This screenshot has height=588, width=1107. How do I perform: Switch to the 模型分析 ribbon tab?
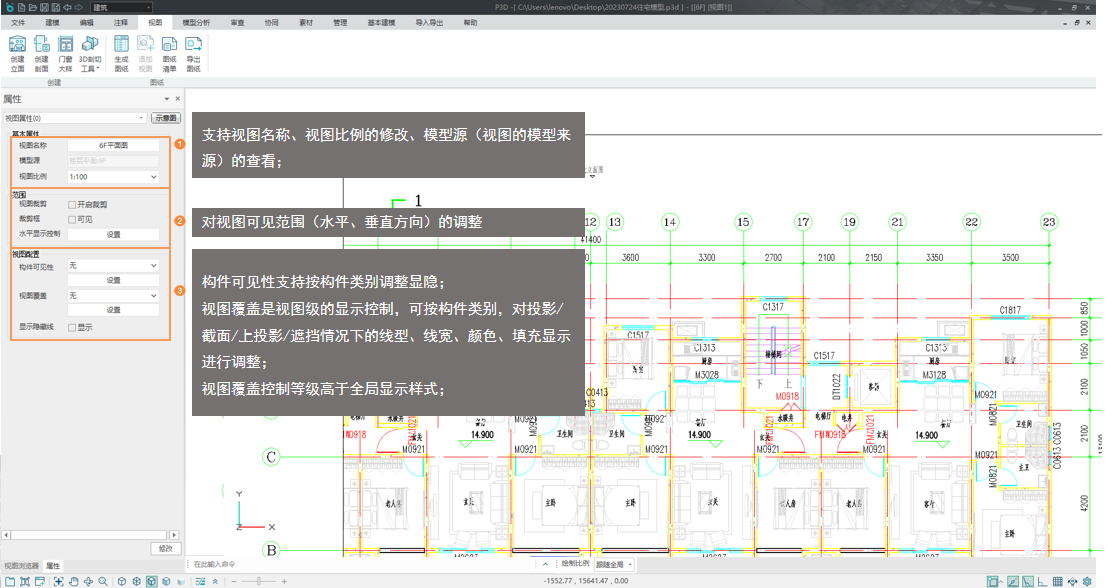195,21
